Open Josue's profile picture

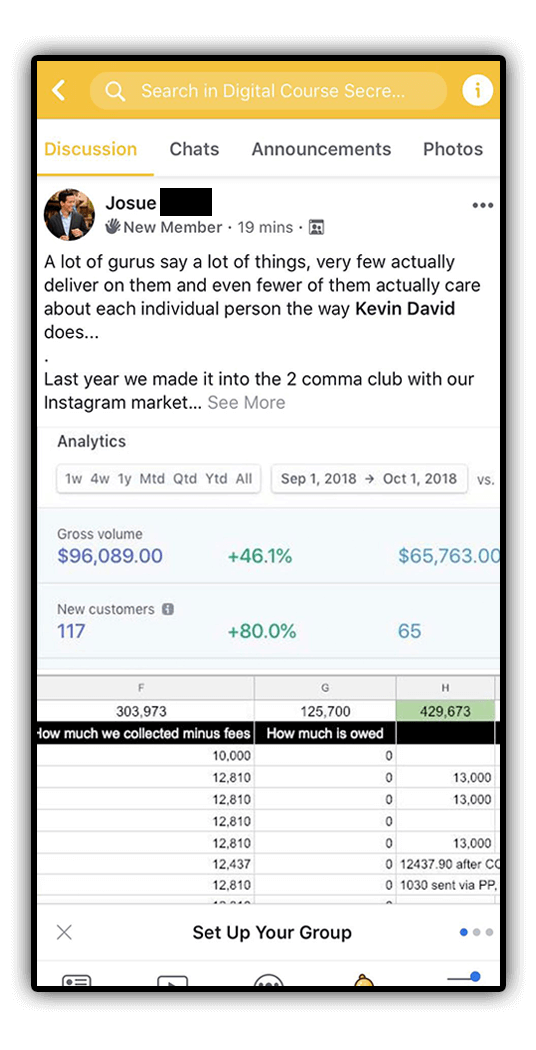coord(69,215)
